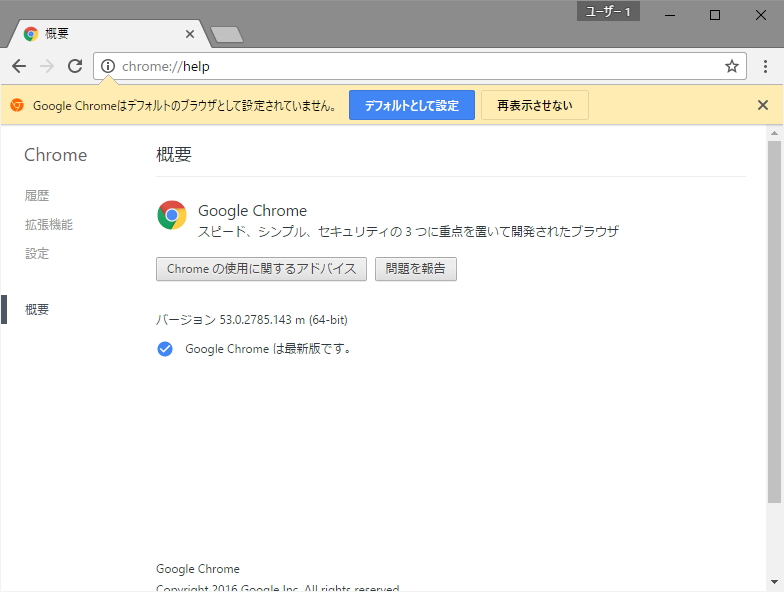This screenshot has width=784, height=592.
Task: Open 設定 in the sidebar
Action: [x=37, y=254]
